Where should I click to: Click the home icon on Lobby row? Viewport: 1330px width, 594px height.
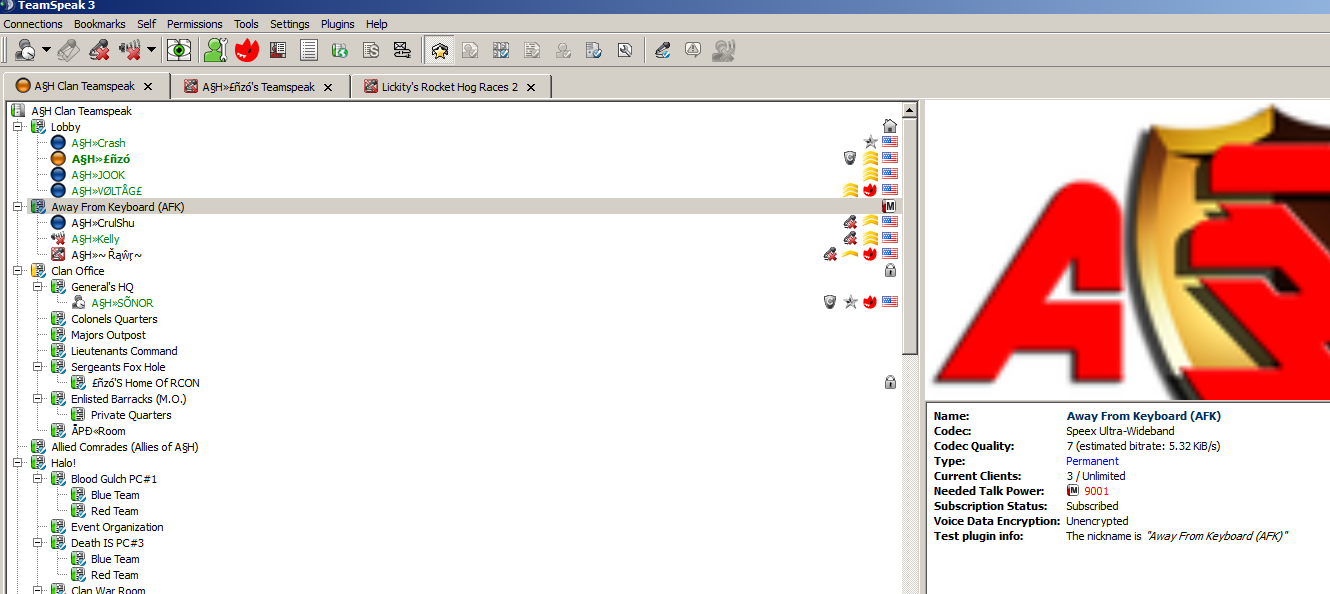889,127
